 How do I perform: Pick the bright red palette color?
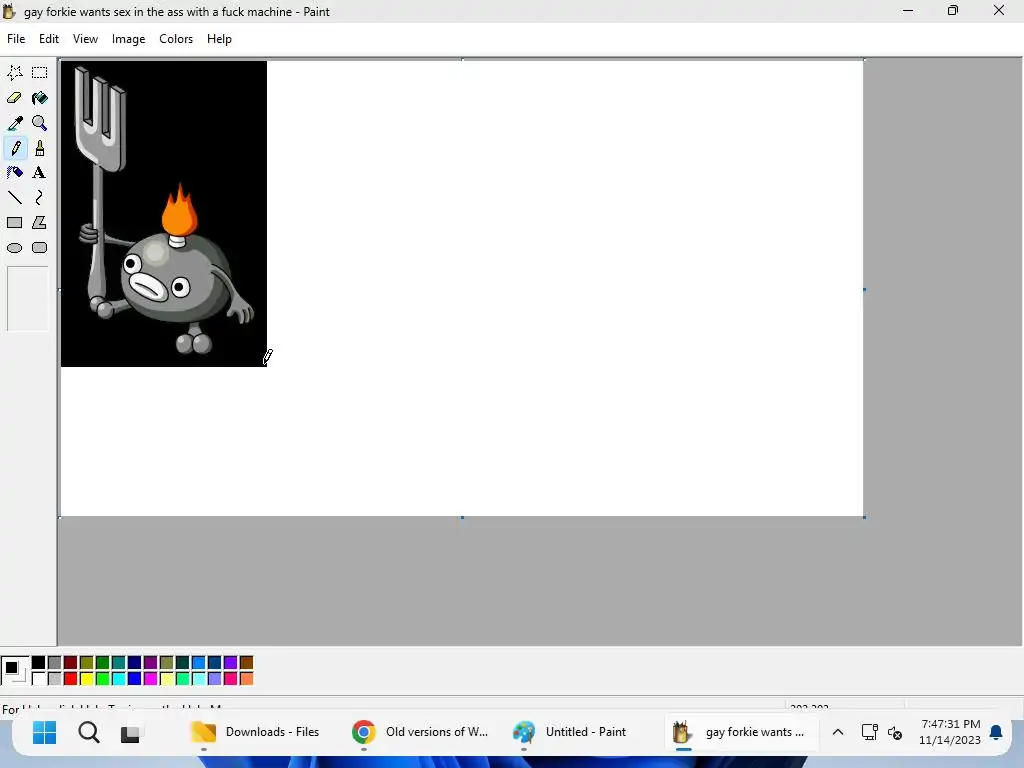coord(71,679)
